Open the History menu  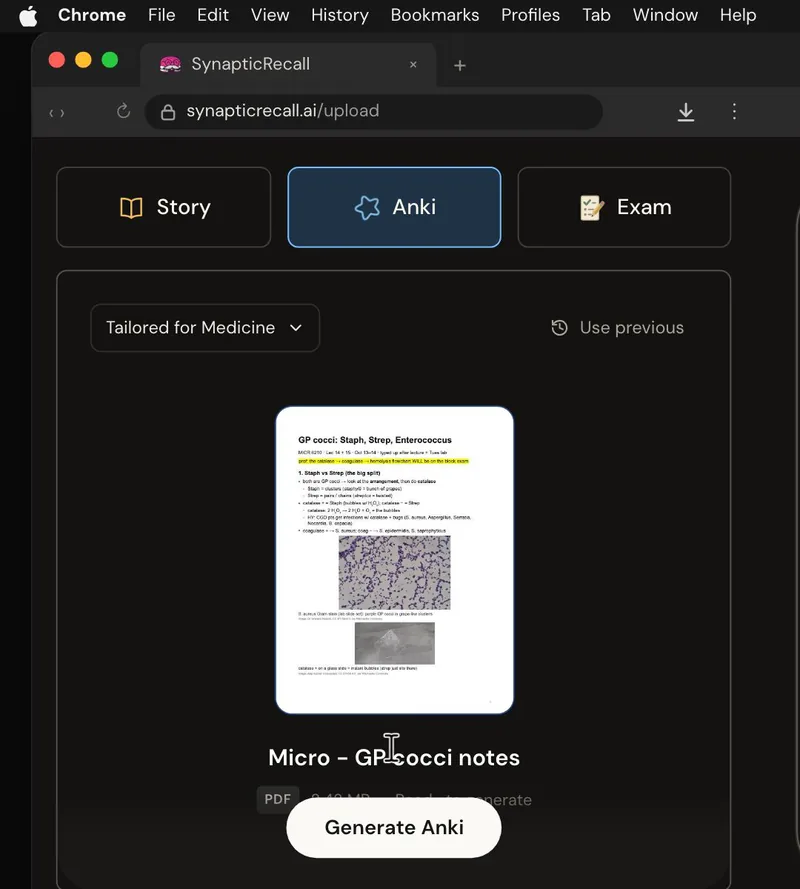pyautogui.click(x=340, y=15)
